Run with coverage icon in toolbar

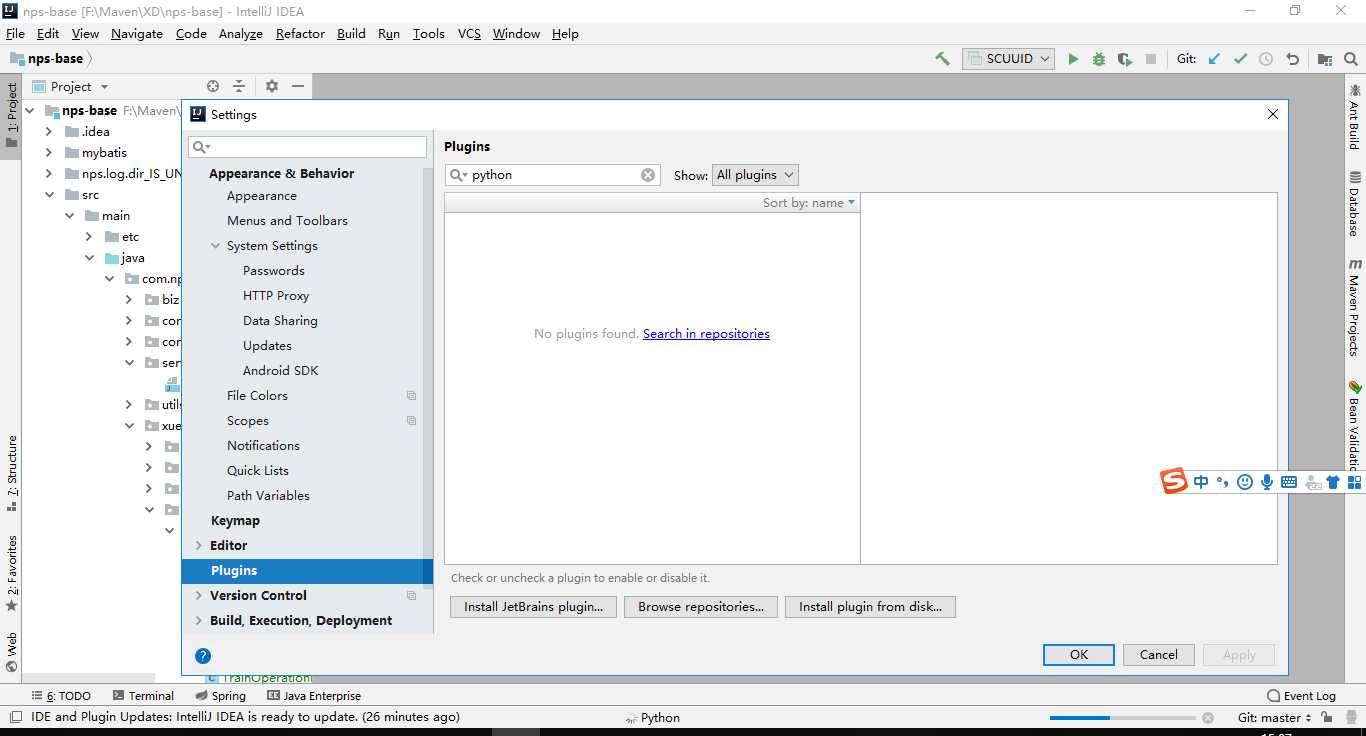(x=1125, y=59)
